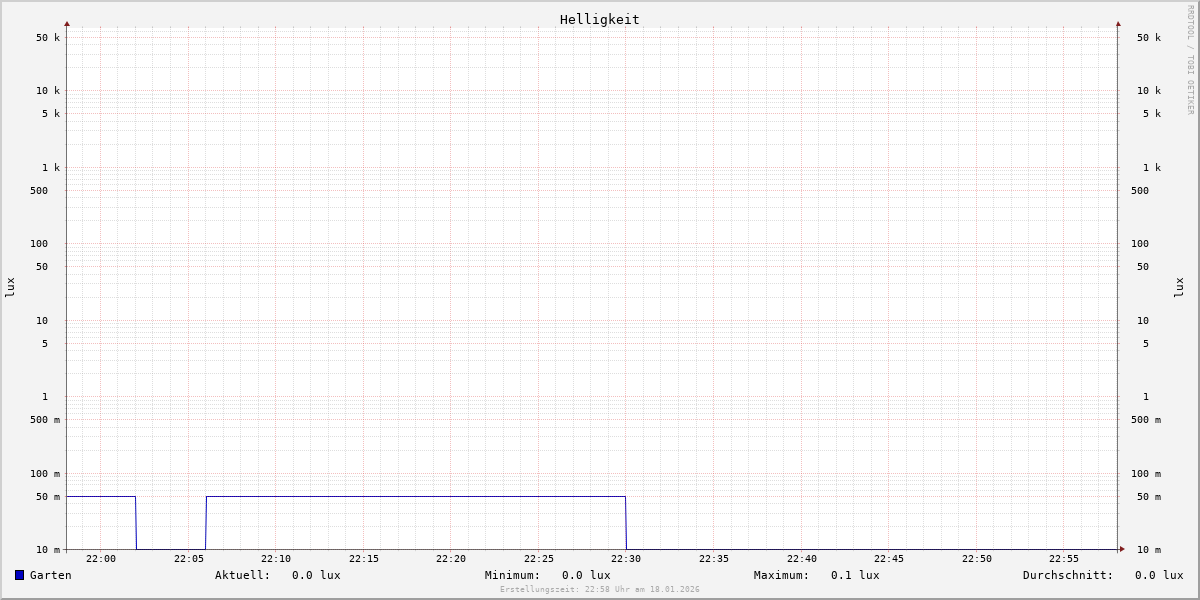Click the "10 m" label on the right axis
Image resolution: width=1200 pixels, height=600 pixels.
(x=1149, y=550)
